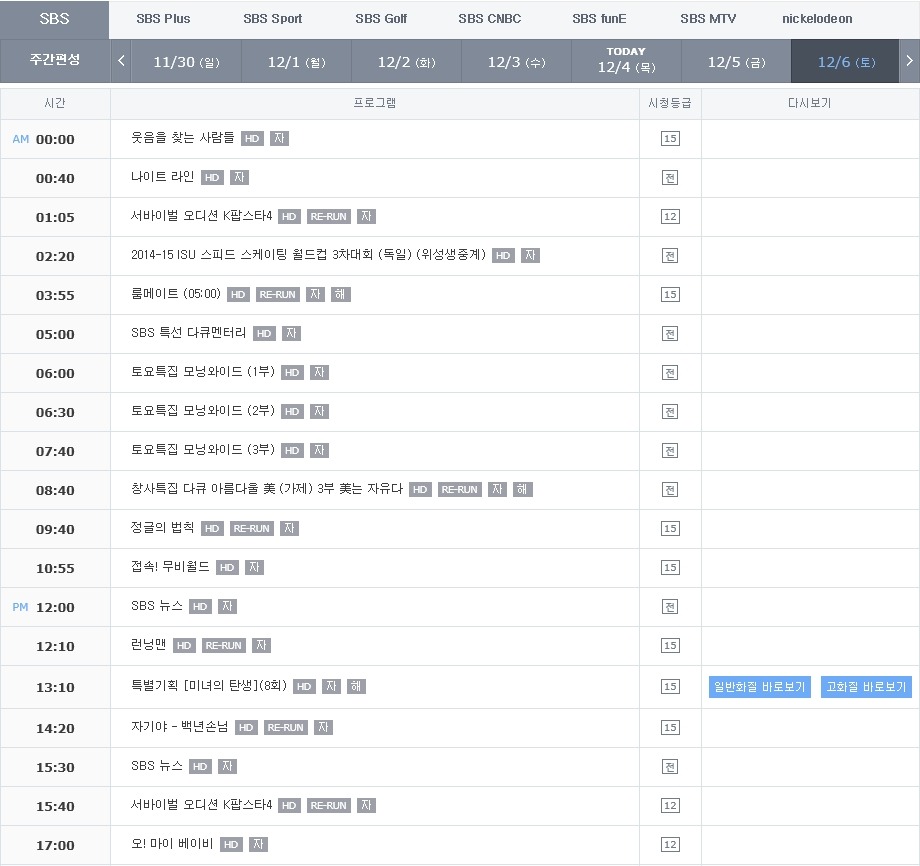Click SBS 뉴스 at 12:00
Screen dimensions: 920x866
coord(157,605)
